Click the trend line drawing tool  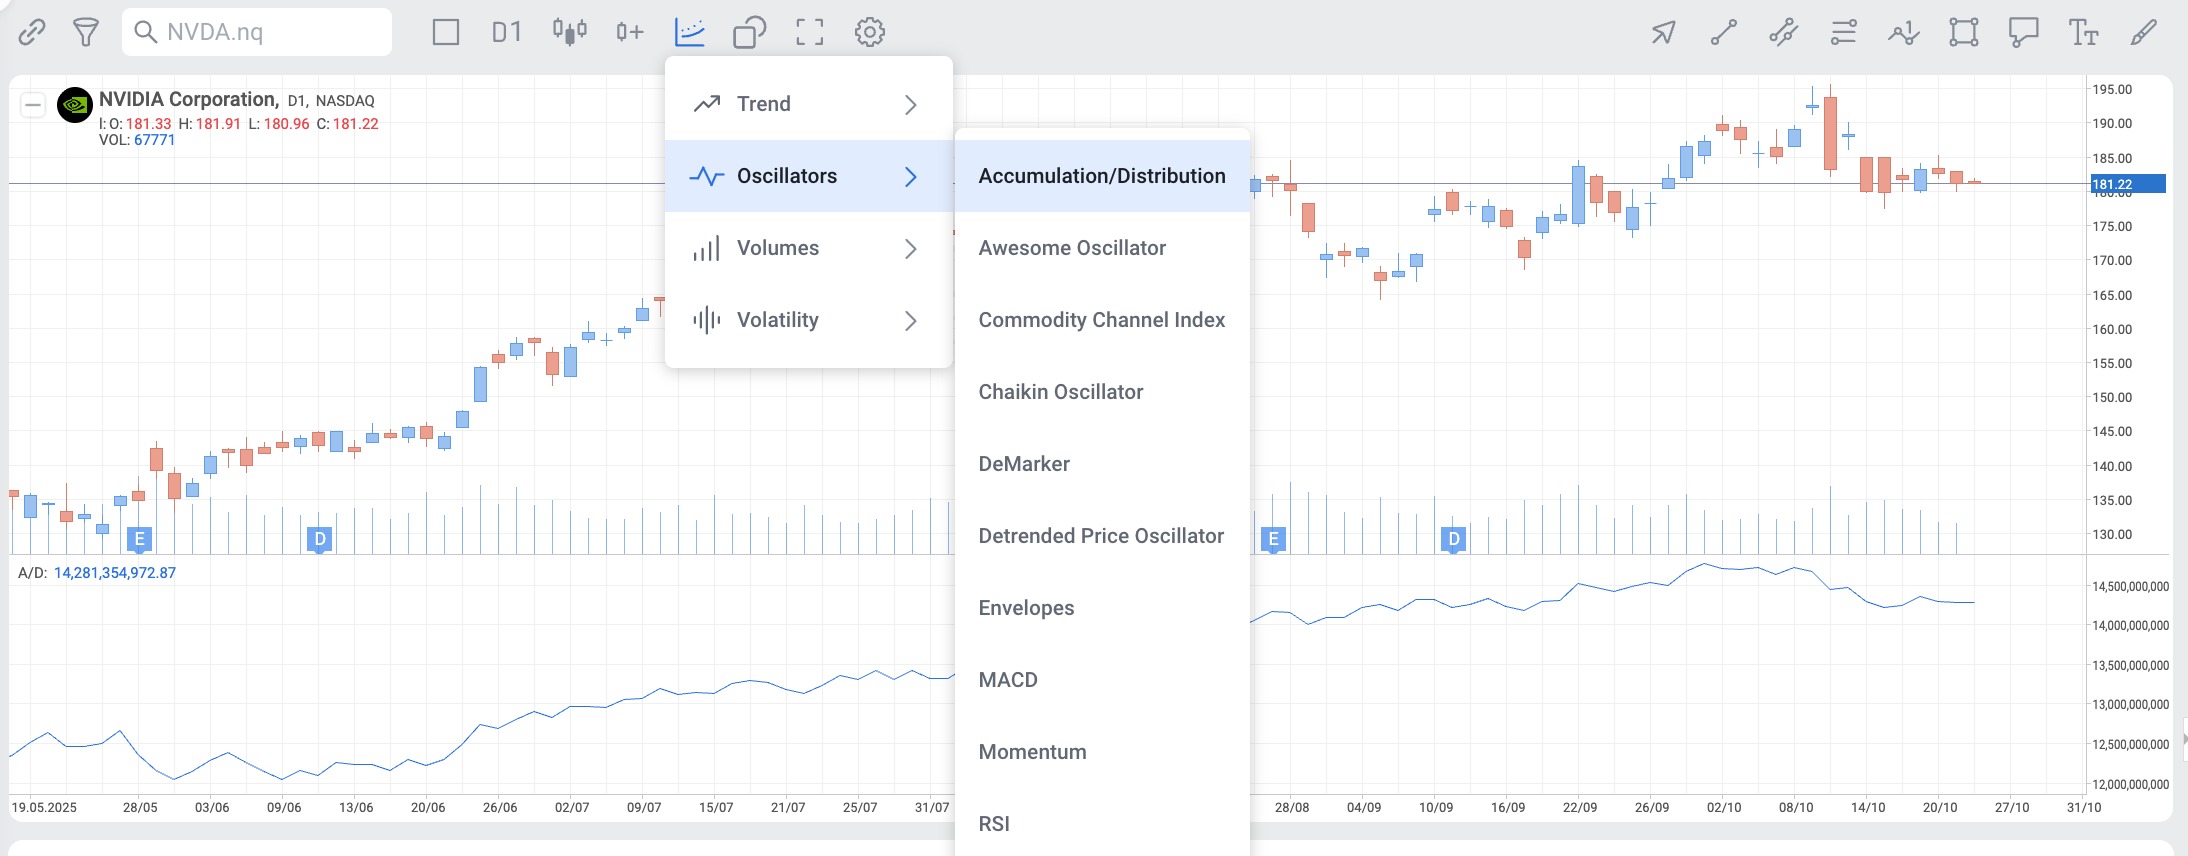[1723, 32]
